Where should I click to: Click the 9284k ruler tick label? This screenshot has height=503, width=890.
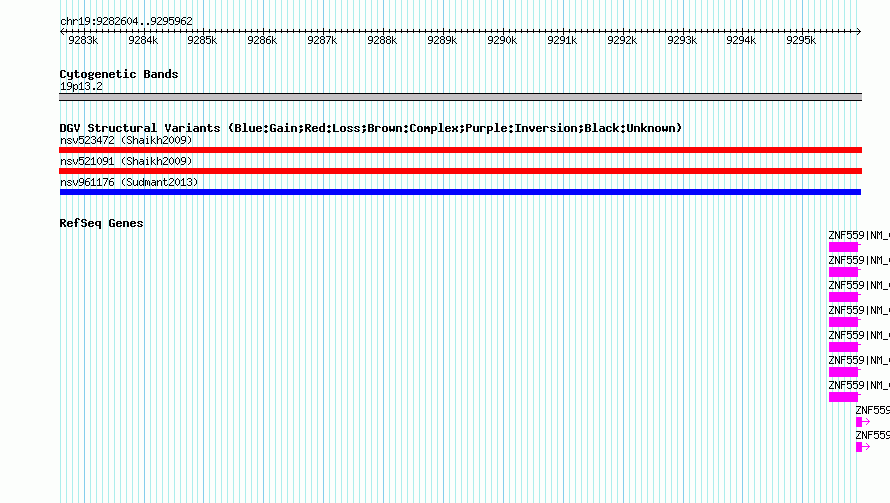click(143, 40)
